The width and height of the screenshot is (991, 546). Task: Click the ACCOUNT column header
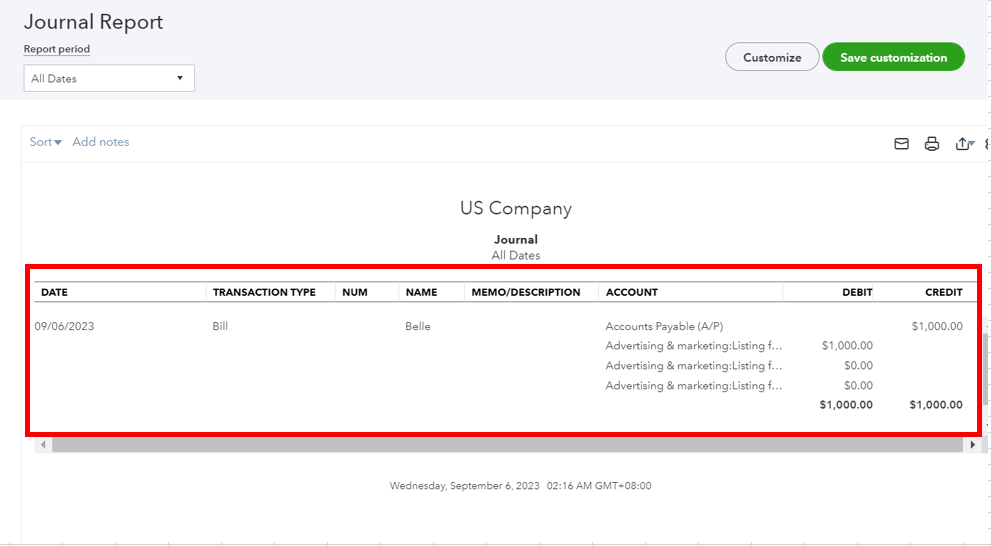(x=632, y=293)
